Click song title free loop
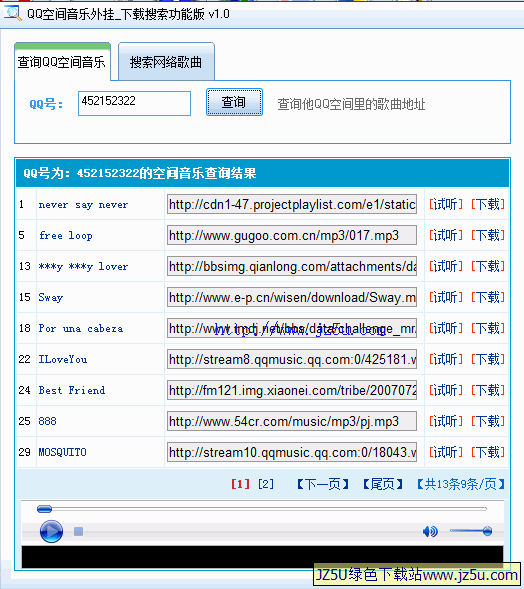524x589 pixels. pos(65,236)
